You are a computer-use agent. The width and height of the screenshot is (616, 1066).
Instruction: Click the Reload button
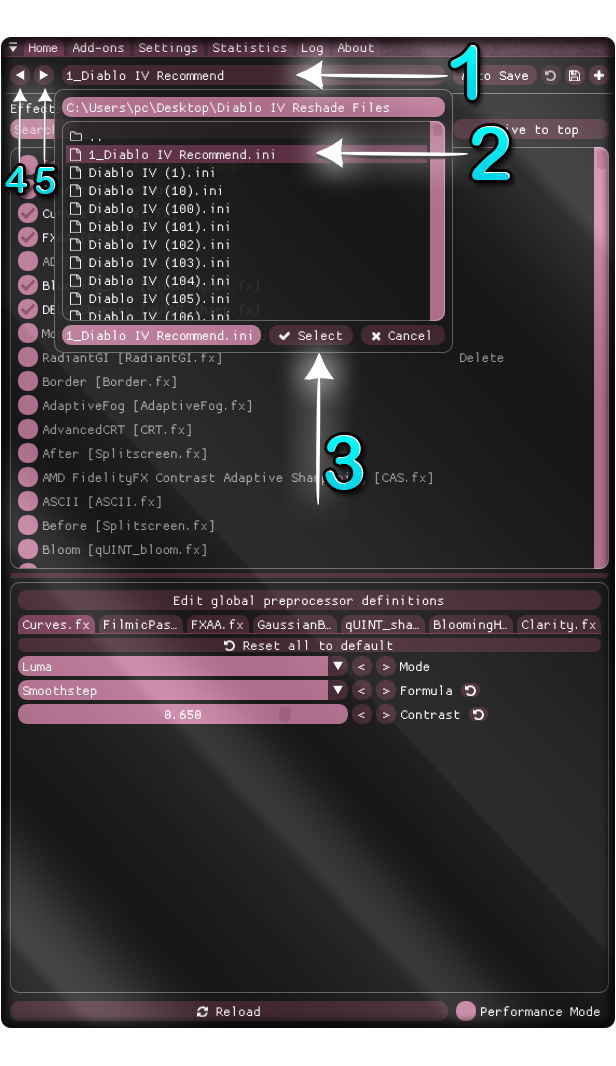click(x=229, y=1012)
